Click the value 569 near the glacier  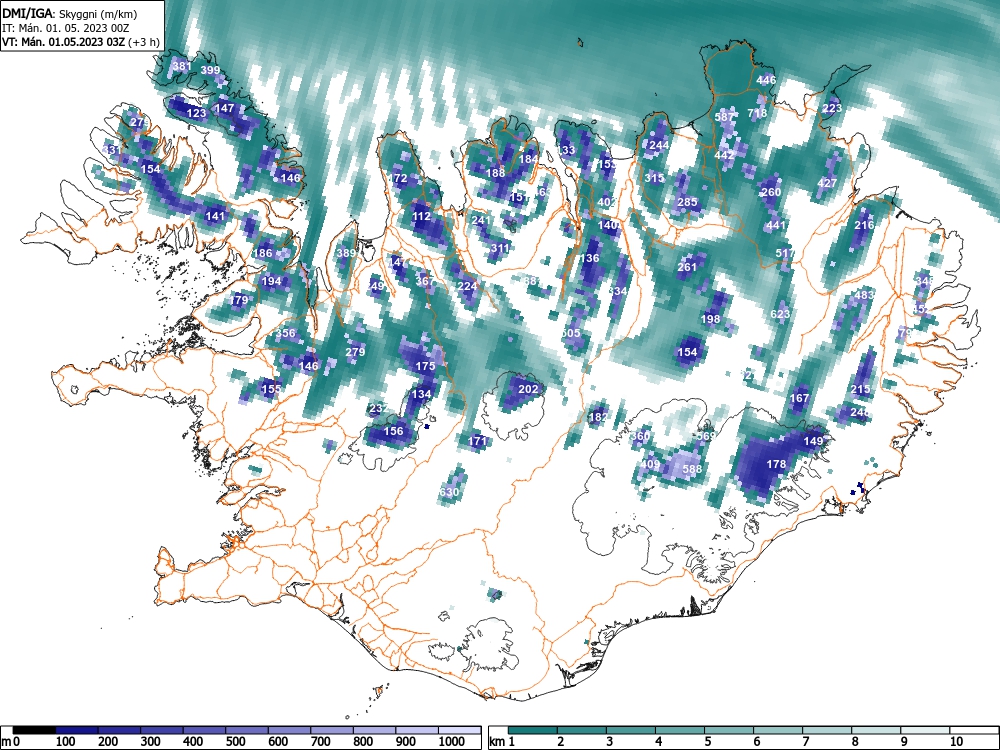tap(705, 436)
